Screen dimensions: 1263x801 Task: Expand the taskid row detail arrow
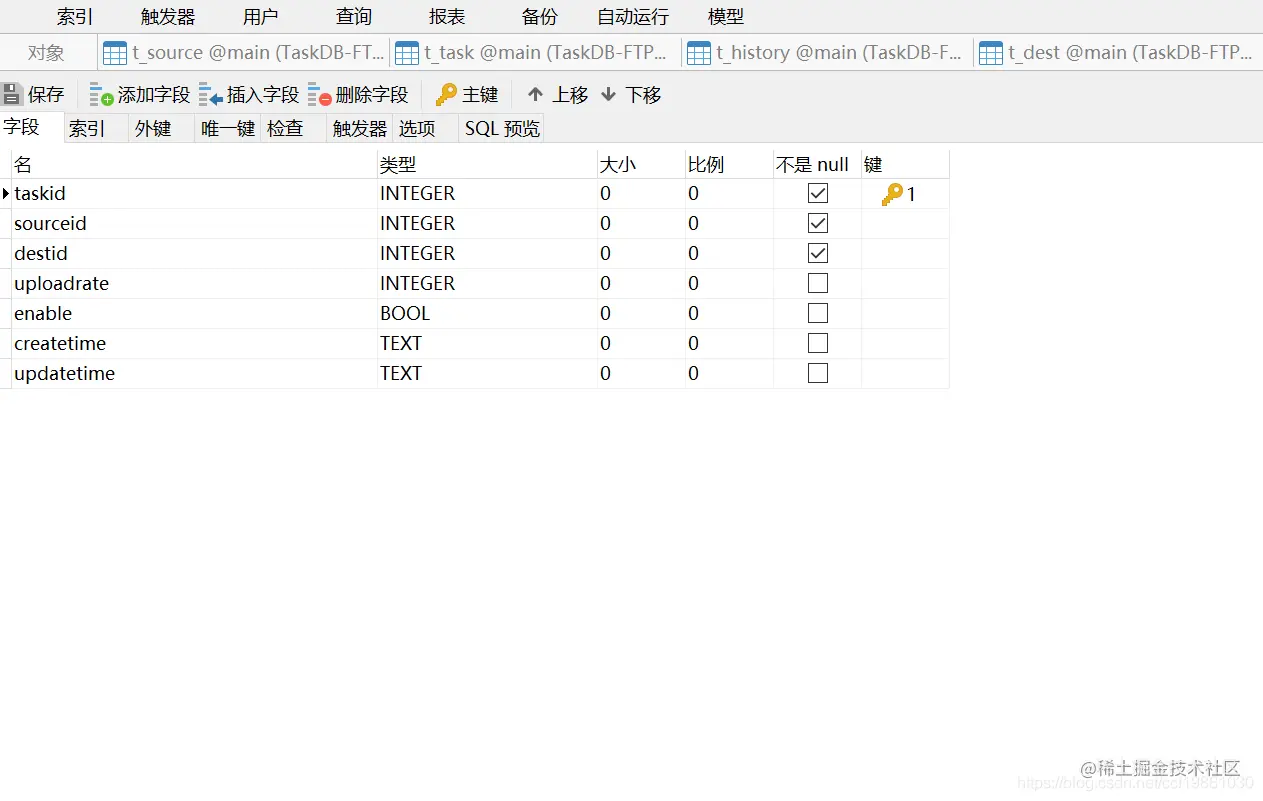(x=4, y=193)
